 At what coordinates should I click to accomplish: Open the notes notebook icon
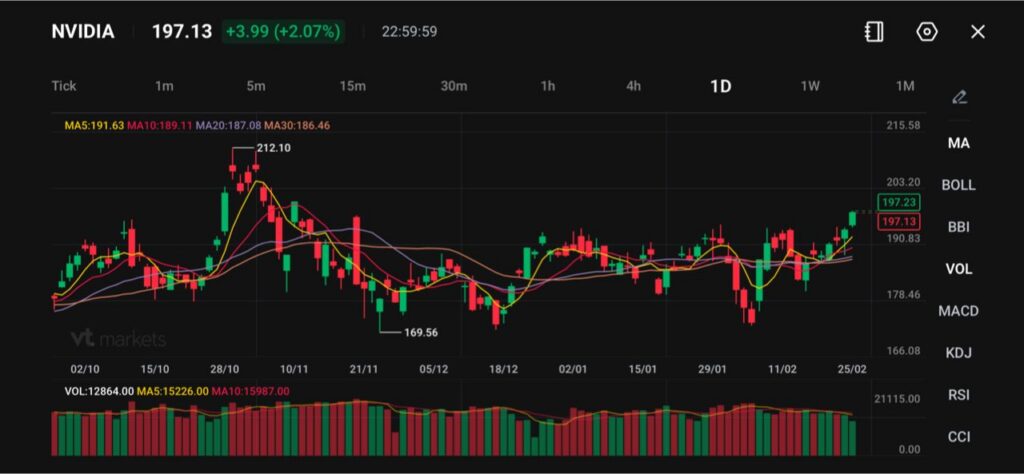[x=874, y=32]
